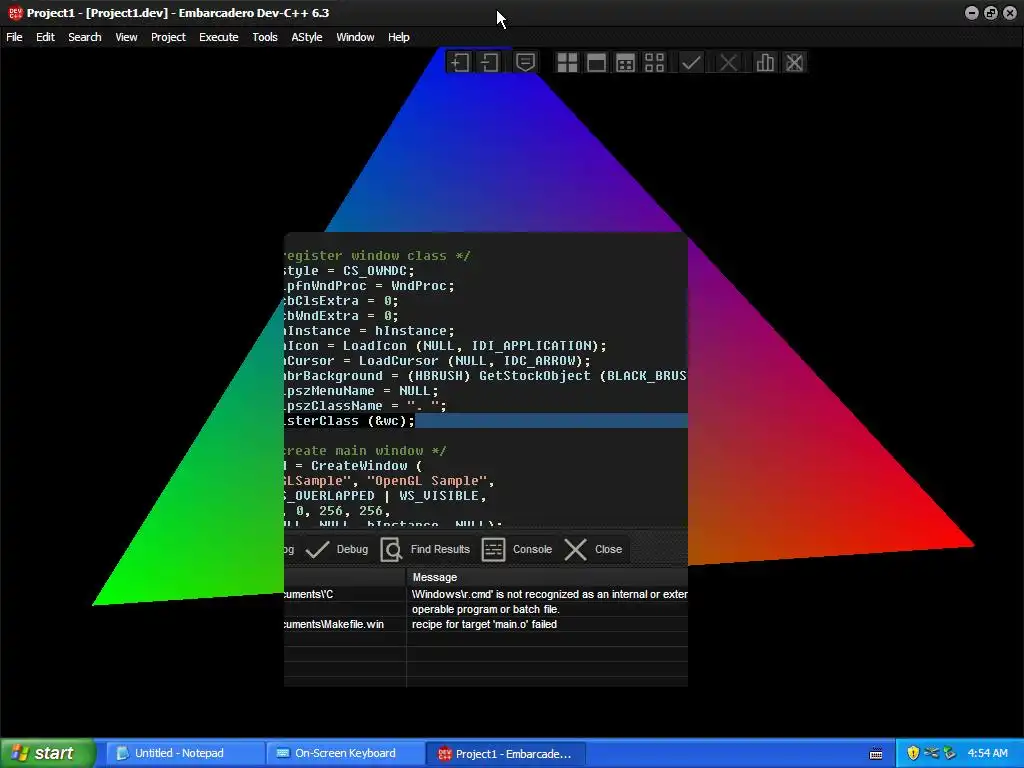Open the Window menu
The height and width of the screenshot is (768, 1024).
[x=355, y=37]
